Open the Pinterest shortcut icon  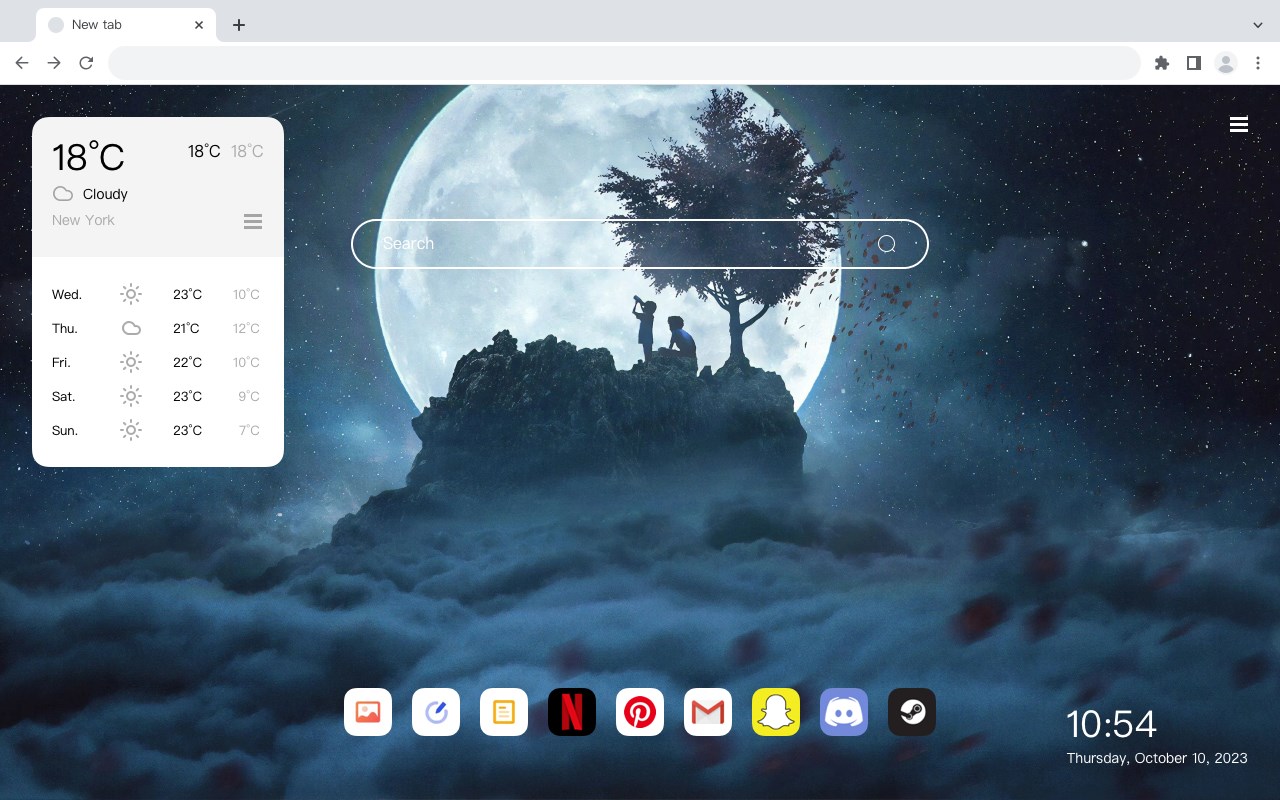[640, 712]
